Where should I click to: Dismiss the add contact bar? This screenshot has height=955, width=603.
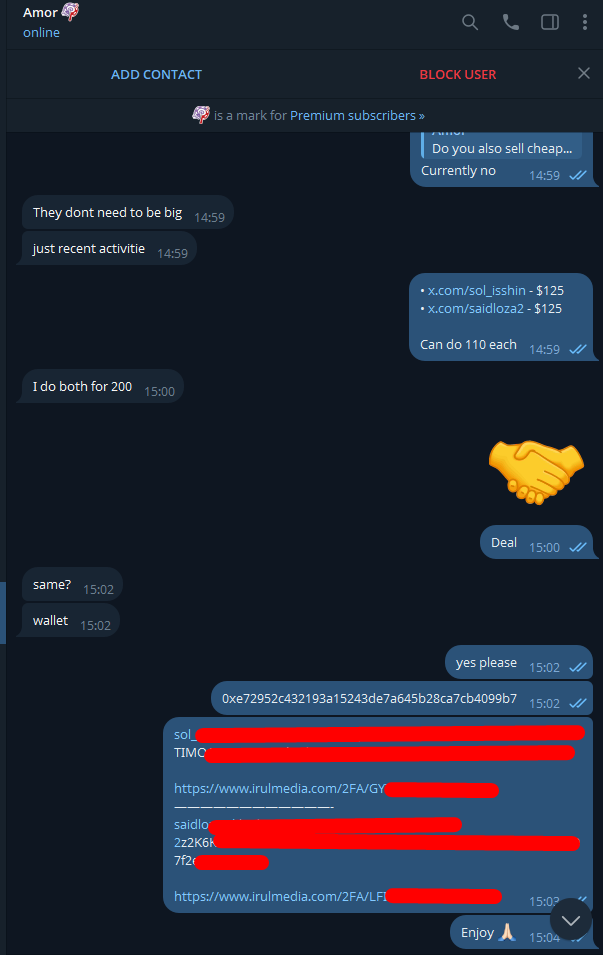point(584,74)
